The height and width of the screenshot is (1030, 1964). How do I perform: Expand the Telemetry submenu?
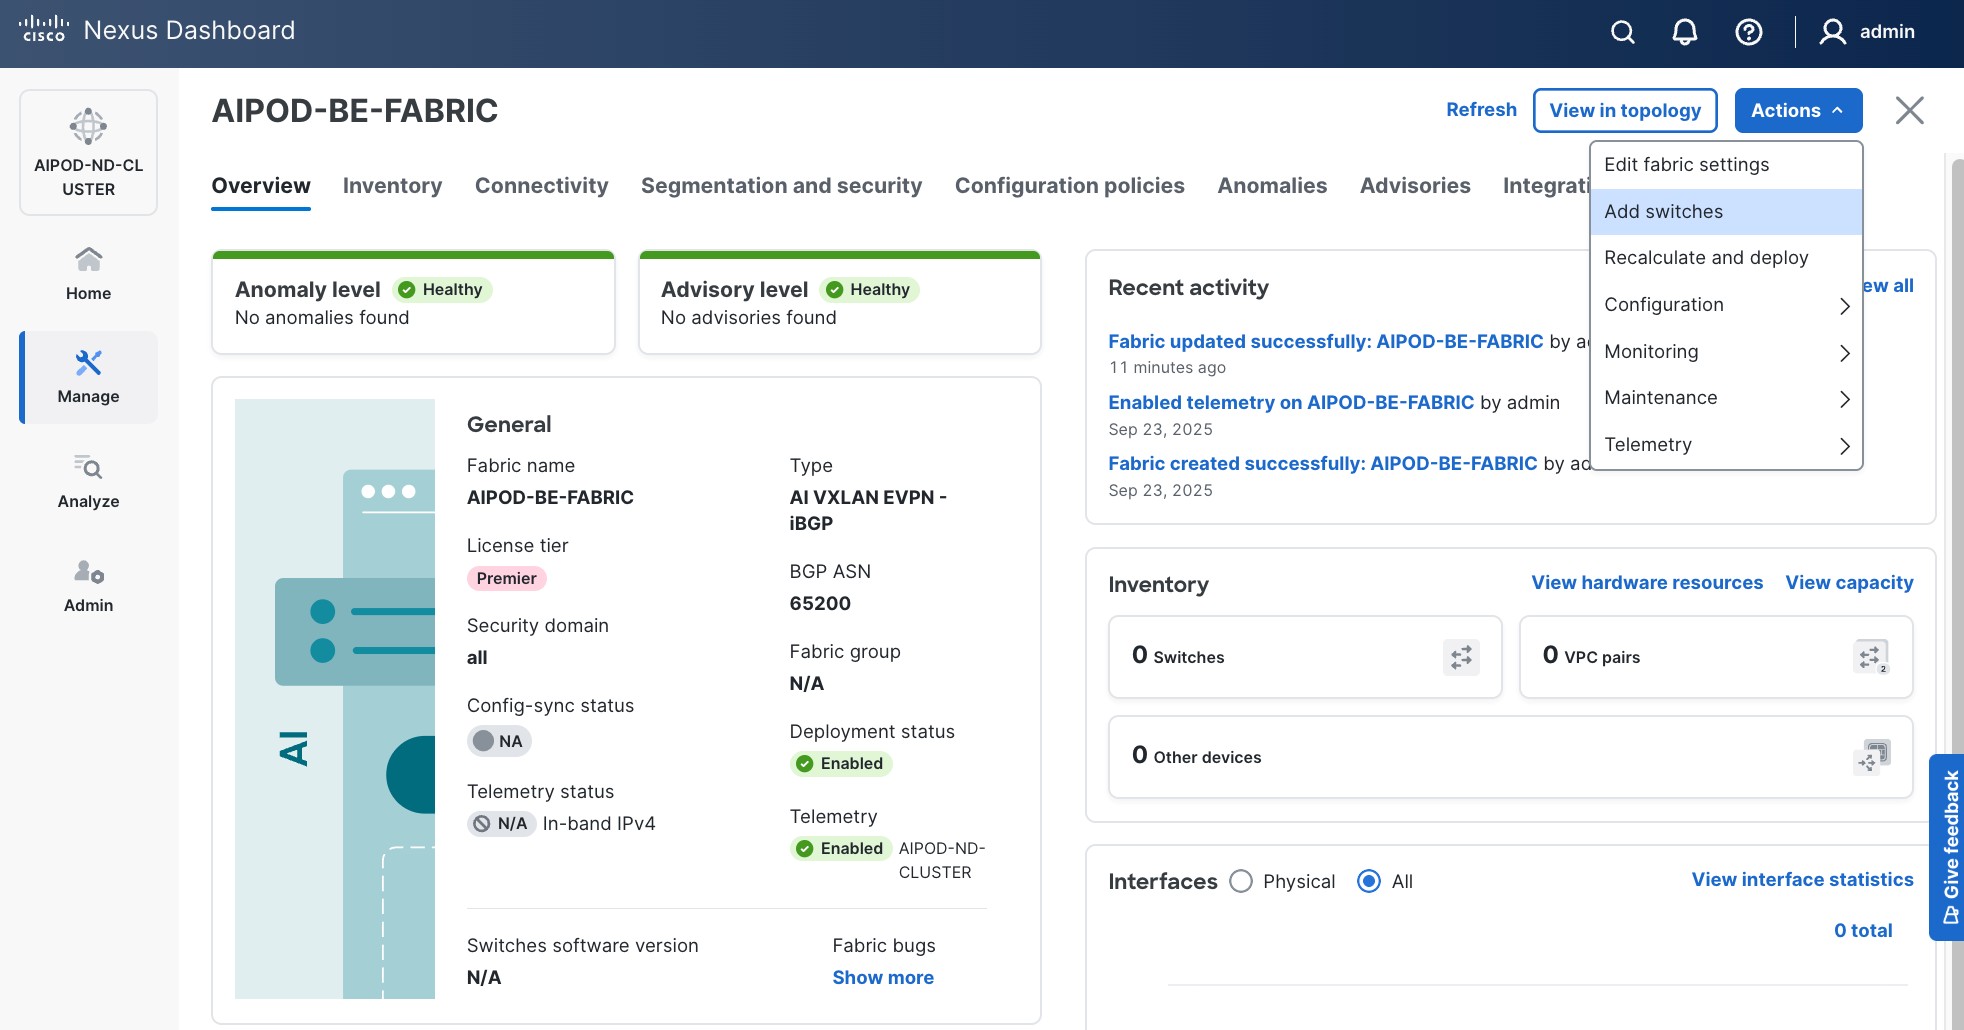[x=1648, y=444]
